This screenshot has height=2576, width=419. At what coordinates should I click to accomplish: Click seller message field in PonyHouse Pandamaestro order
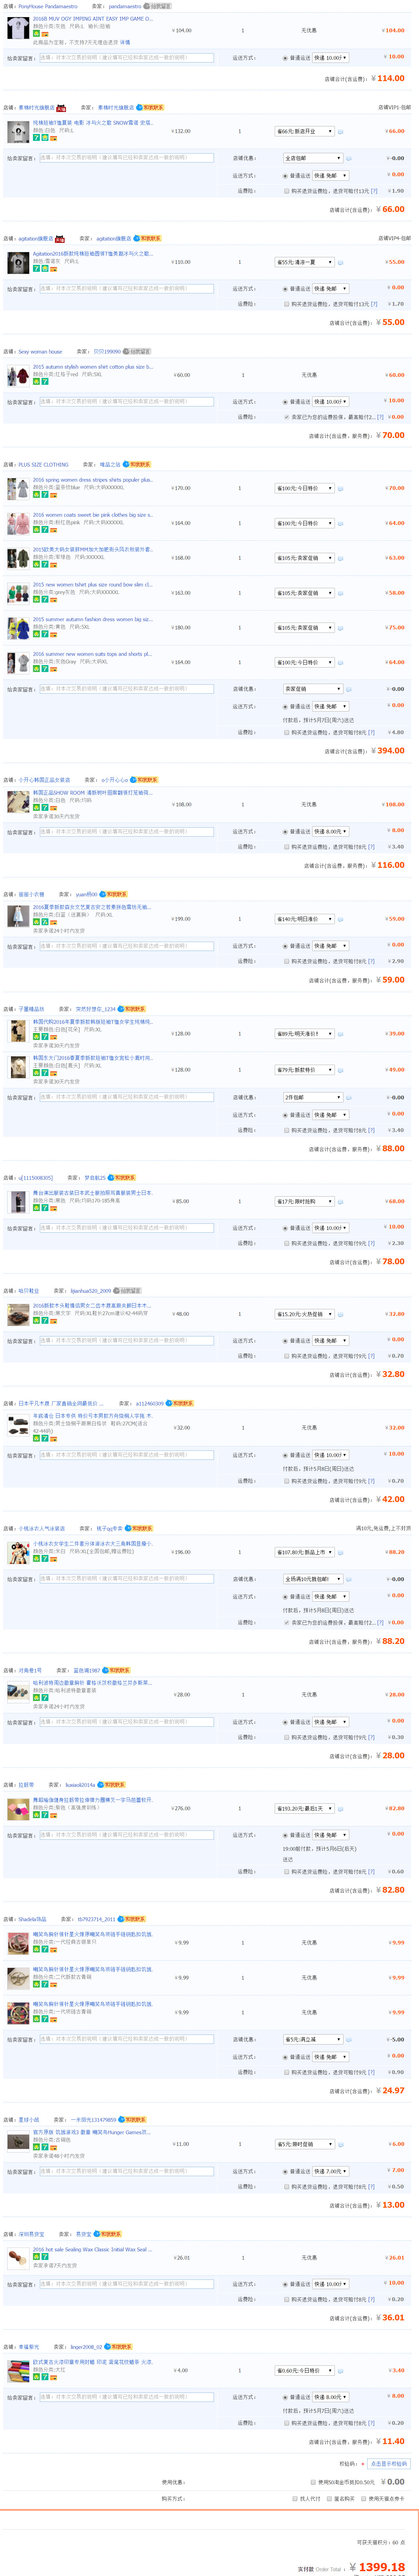tap(126, 58)
